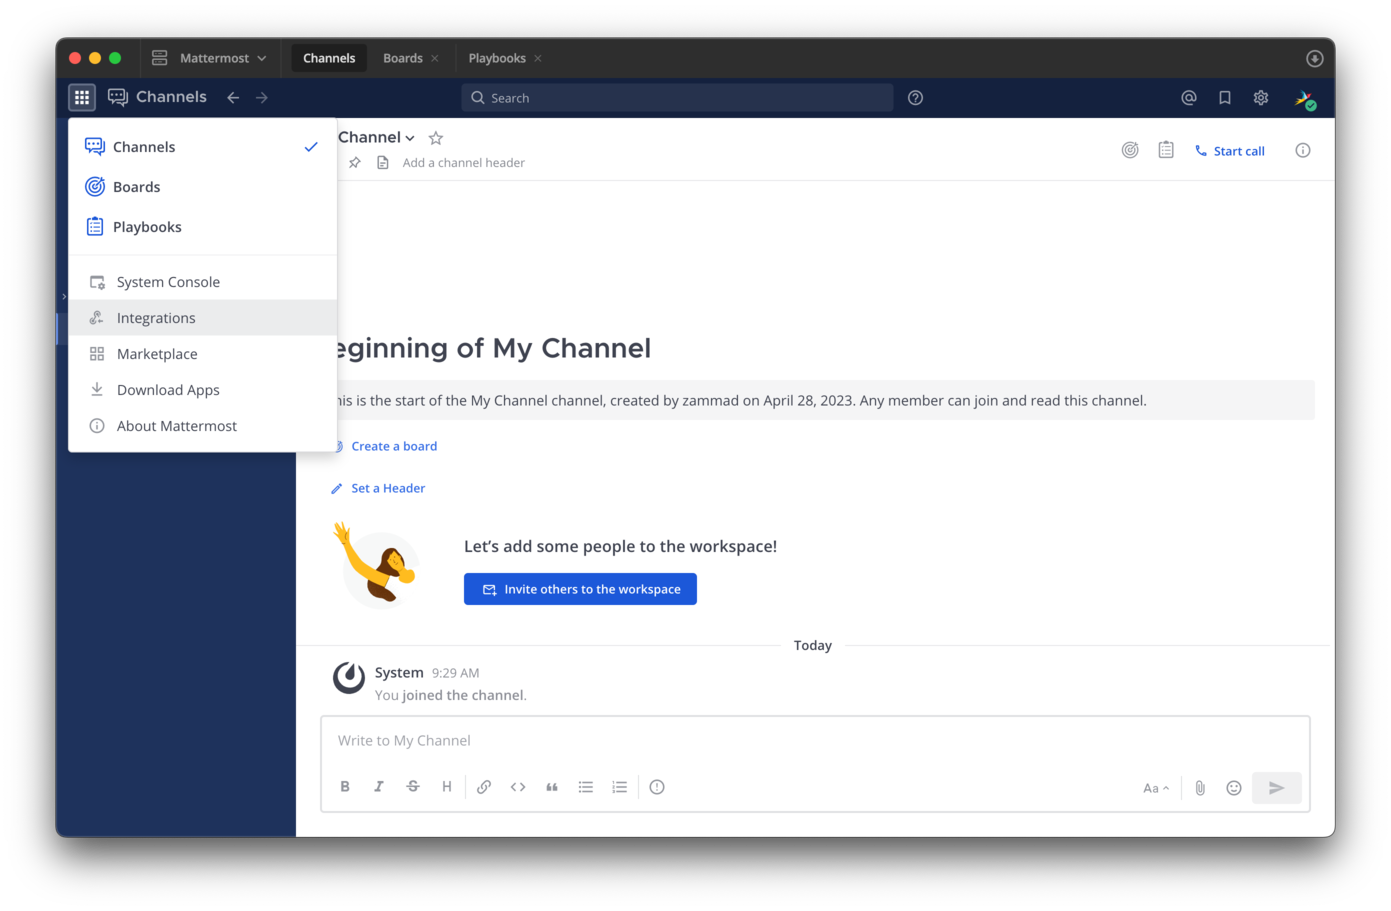Click the downloads icon in the title bar
Image resolution: width=1391 pixels, height=911 pixels.
point(1314,58)
